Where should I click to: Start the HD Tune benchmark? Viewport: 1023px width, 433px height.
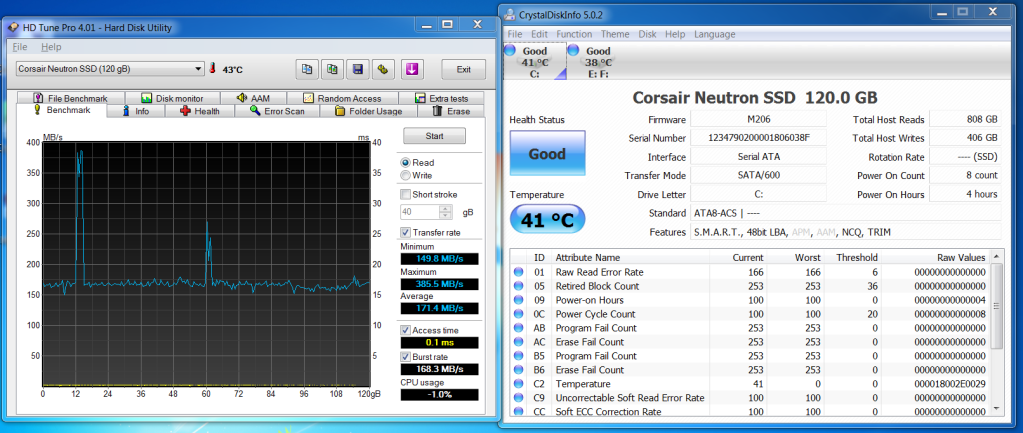tap(434, 136)
